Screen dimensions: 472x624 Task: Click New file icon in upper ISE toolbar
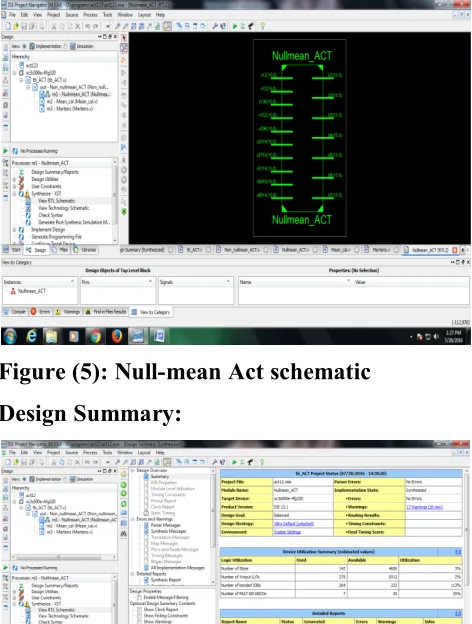[x=8, y=26]
